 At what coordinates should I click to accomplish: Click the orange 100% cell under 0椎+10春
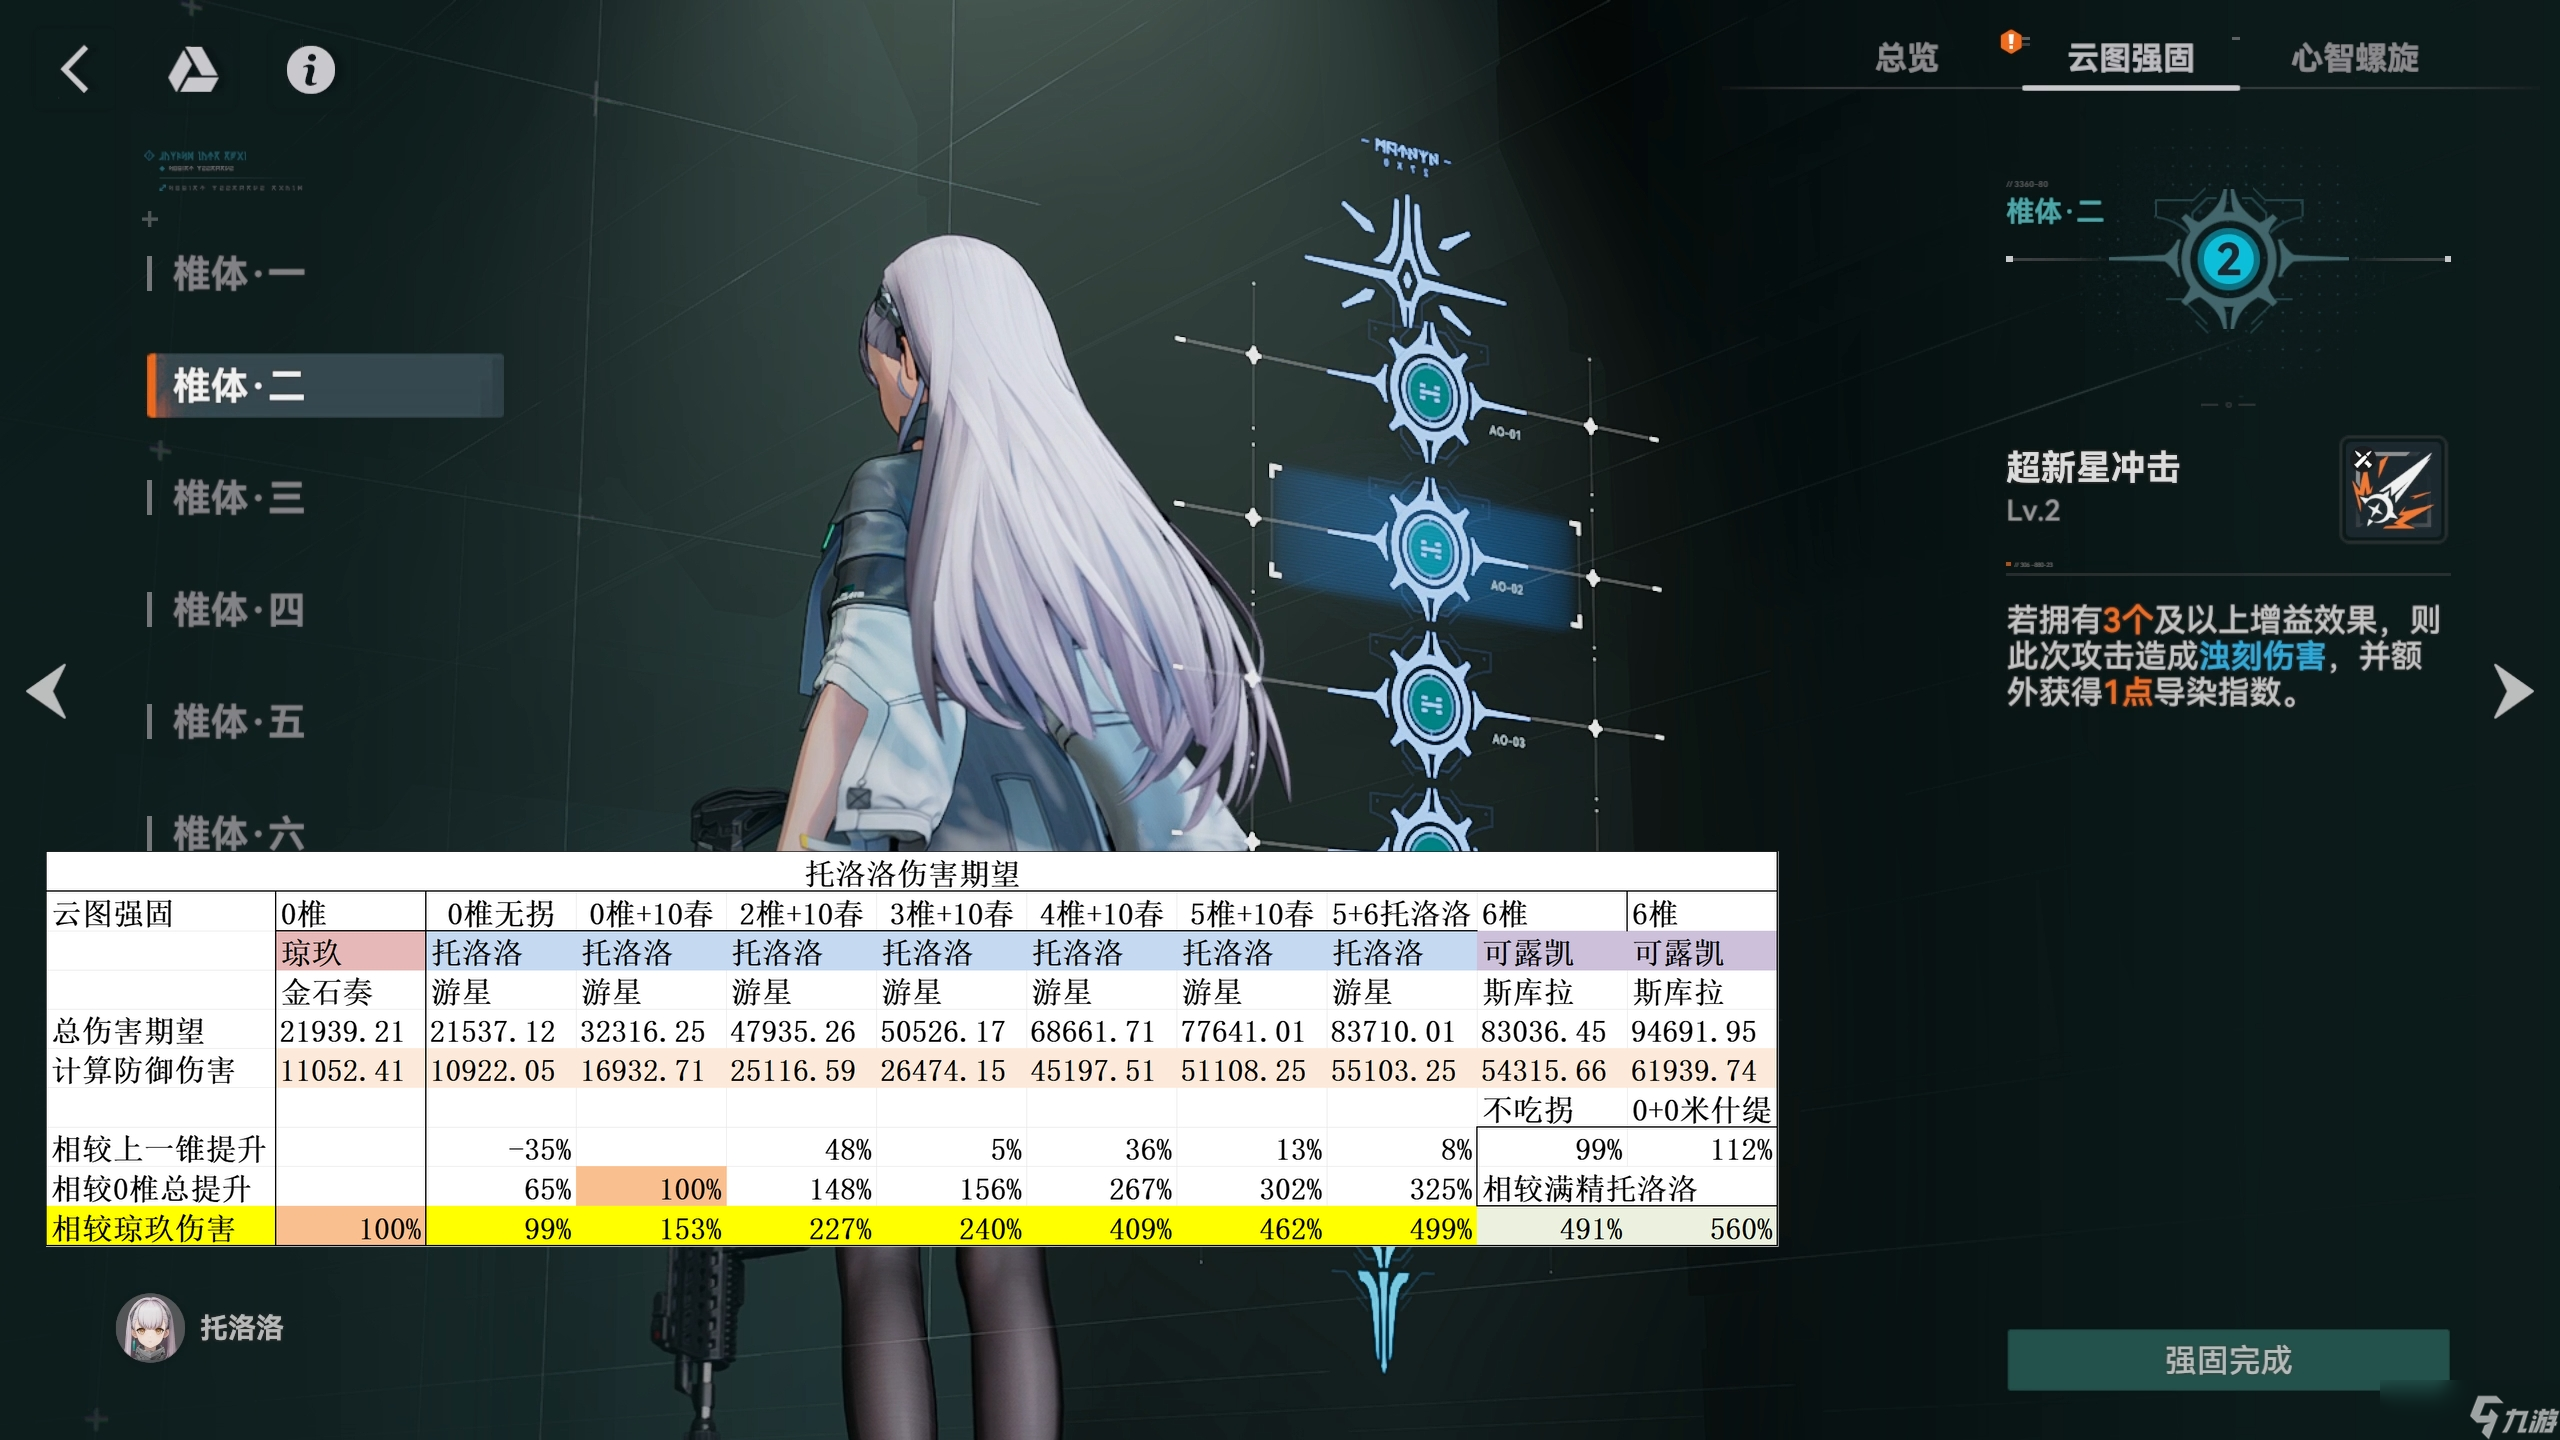[x=651, y=1188]
